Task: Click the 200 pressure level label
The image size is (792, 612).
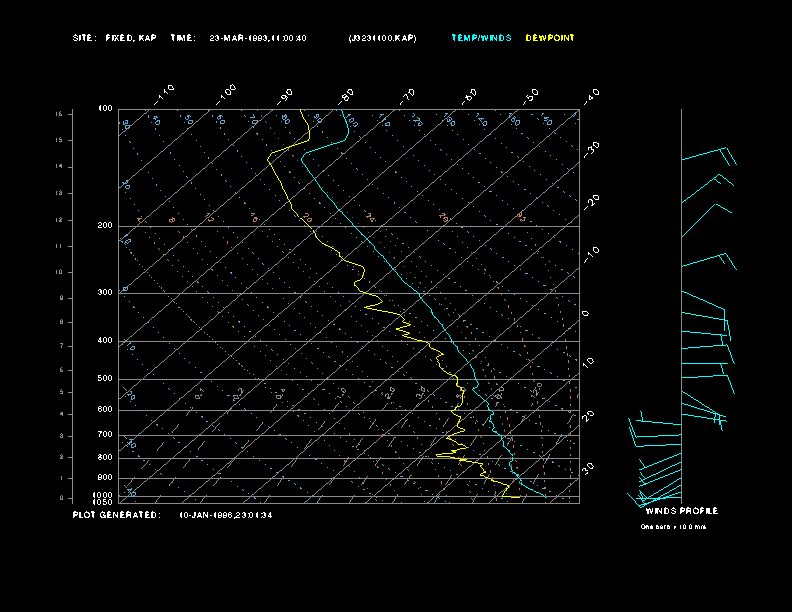Action: [x=105, y=226]
